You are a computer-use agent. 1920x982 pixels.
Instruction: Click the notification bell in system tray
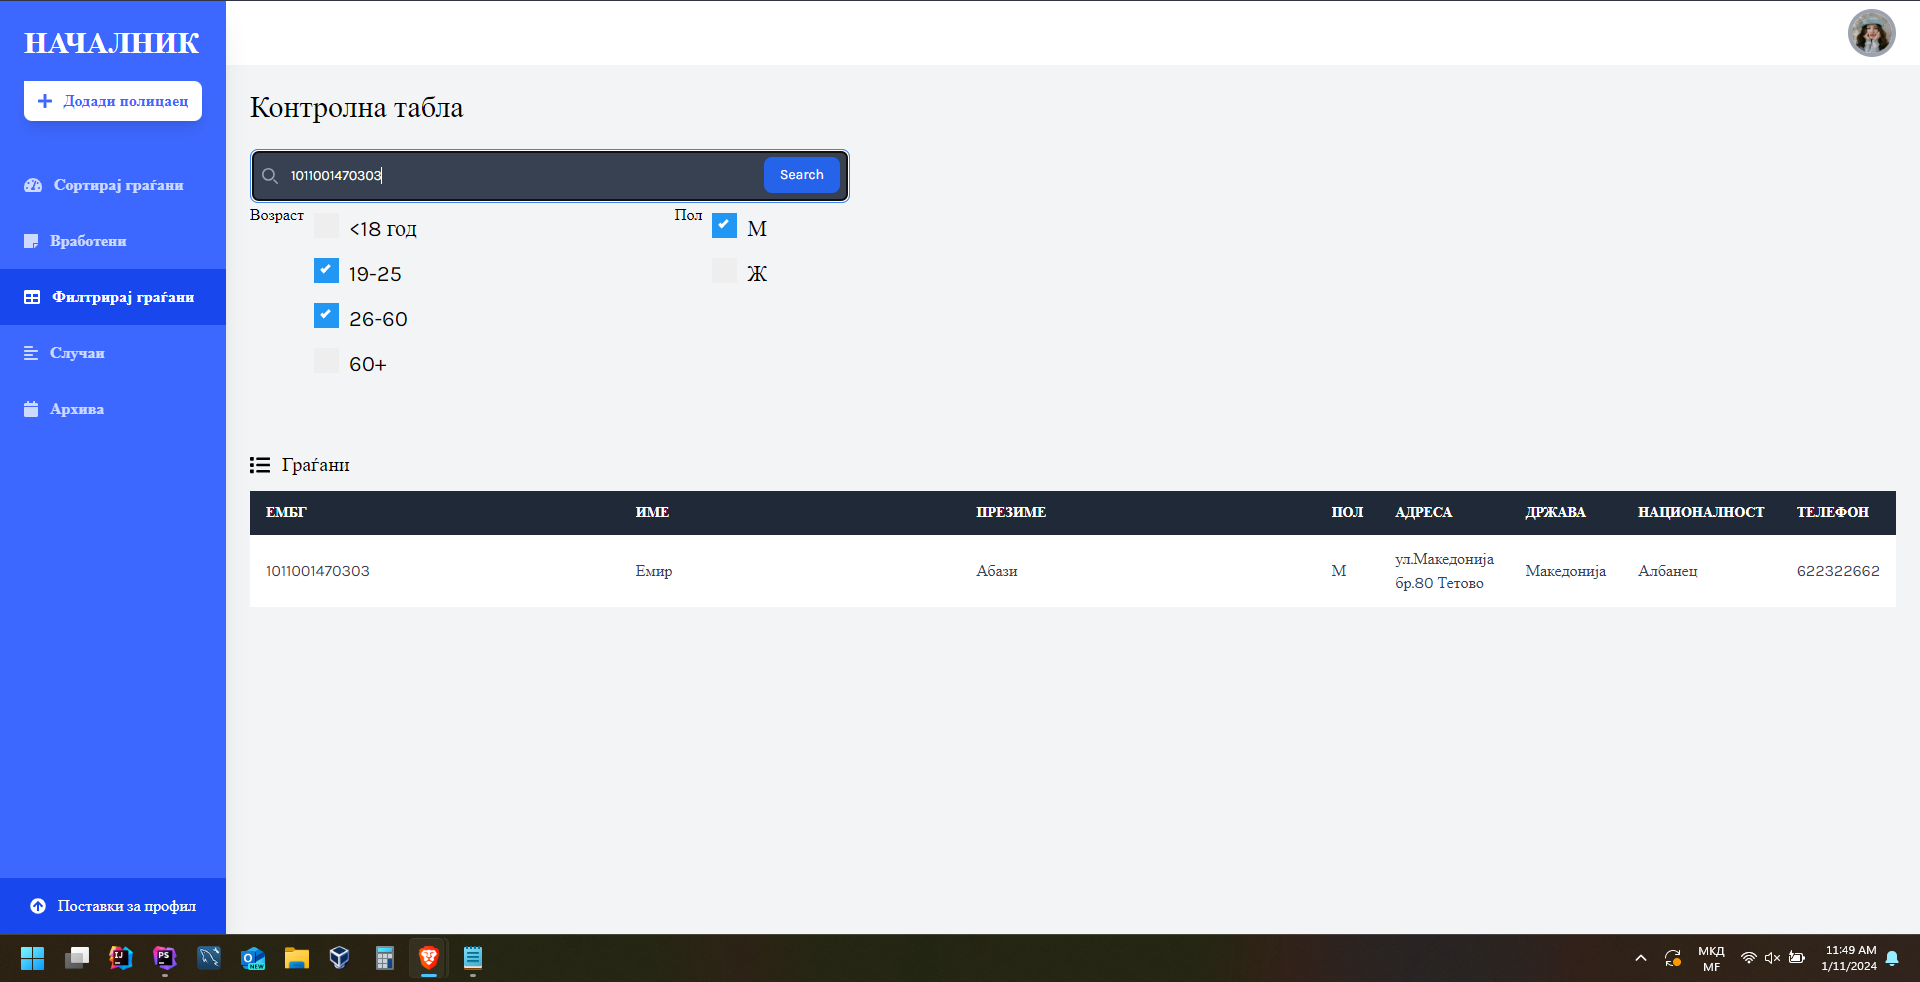point(1892,958)
